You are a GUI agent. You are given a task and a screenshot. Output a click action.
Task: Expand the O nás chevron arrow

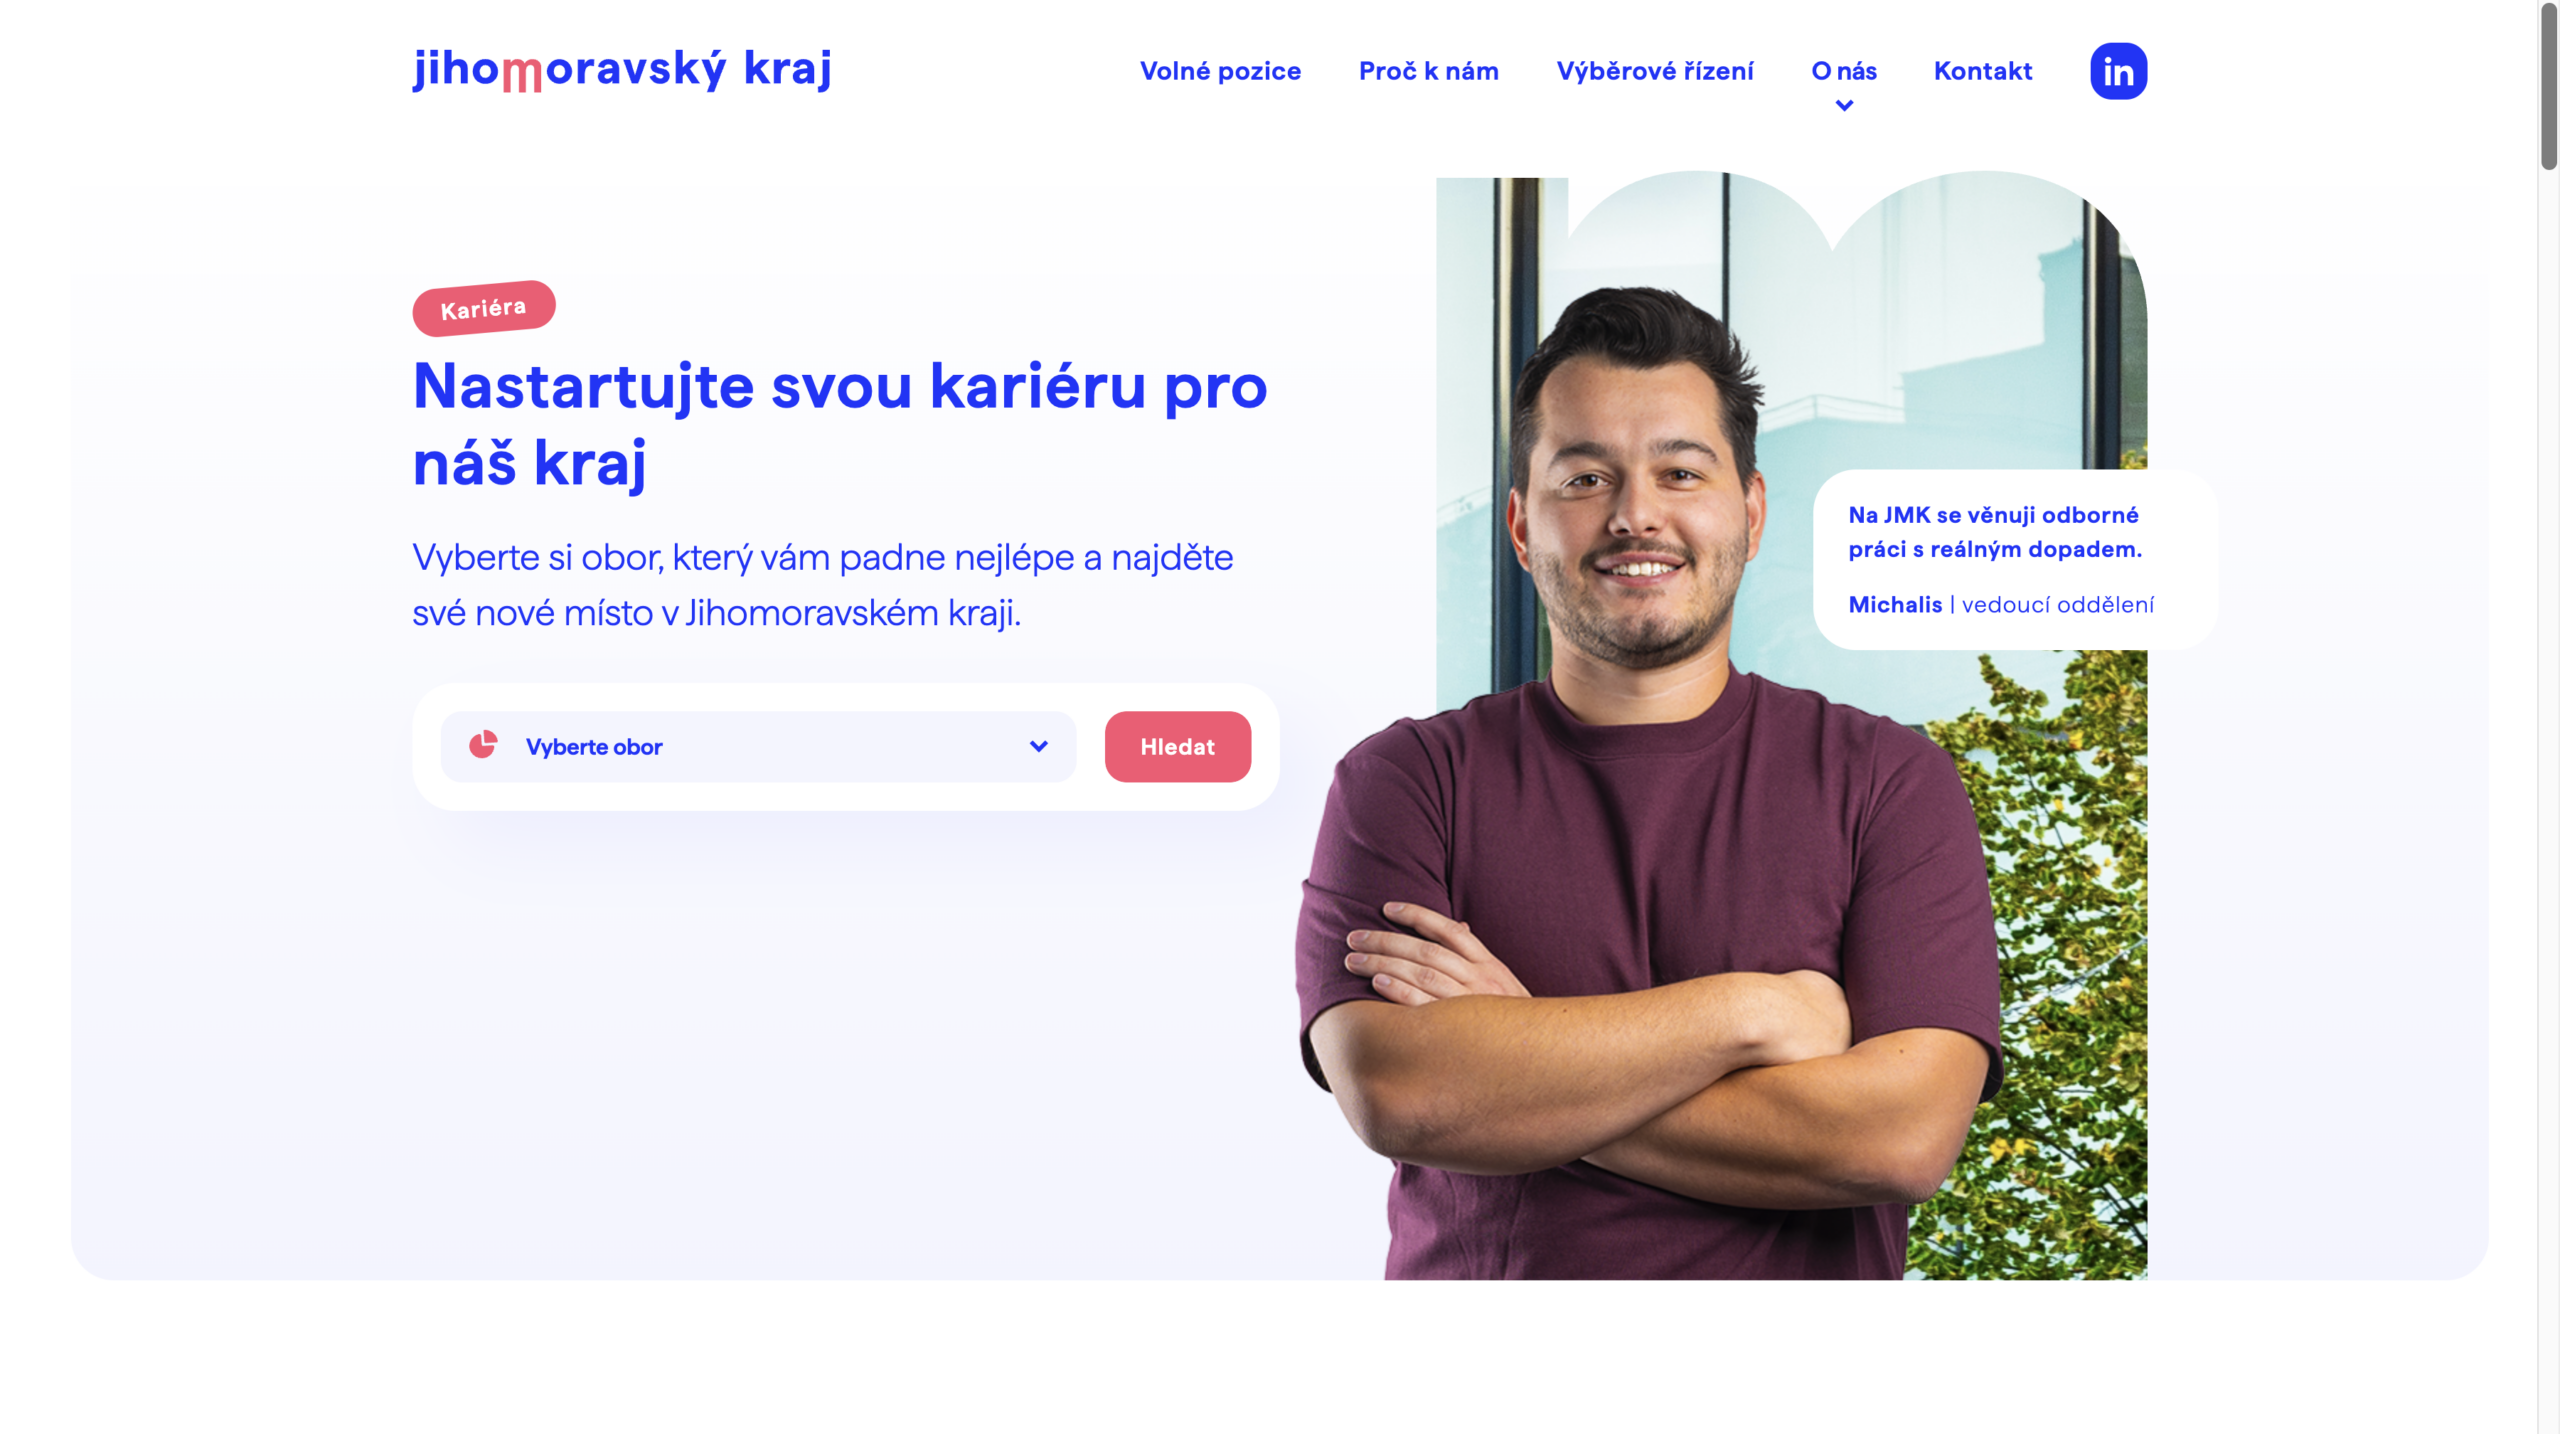click(x=1844, y=105)
